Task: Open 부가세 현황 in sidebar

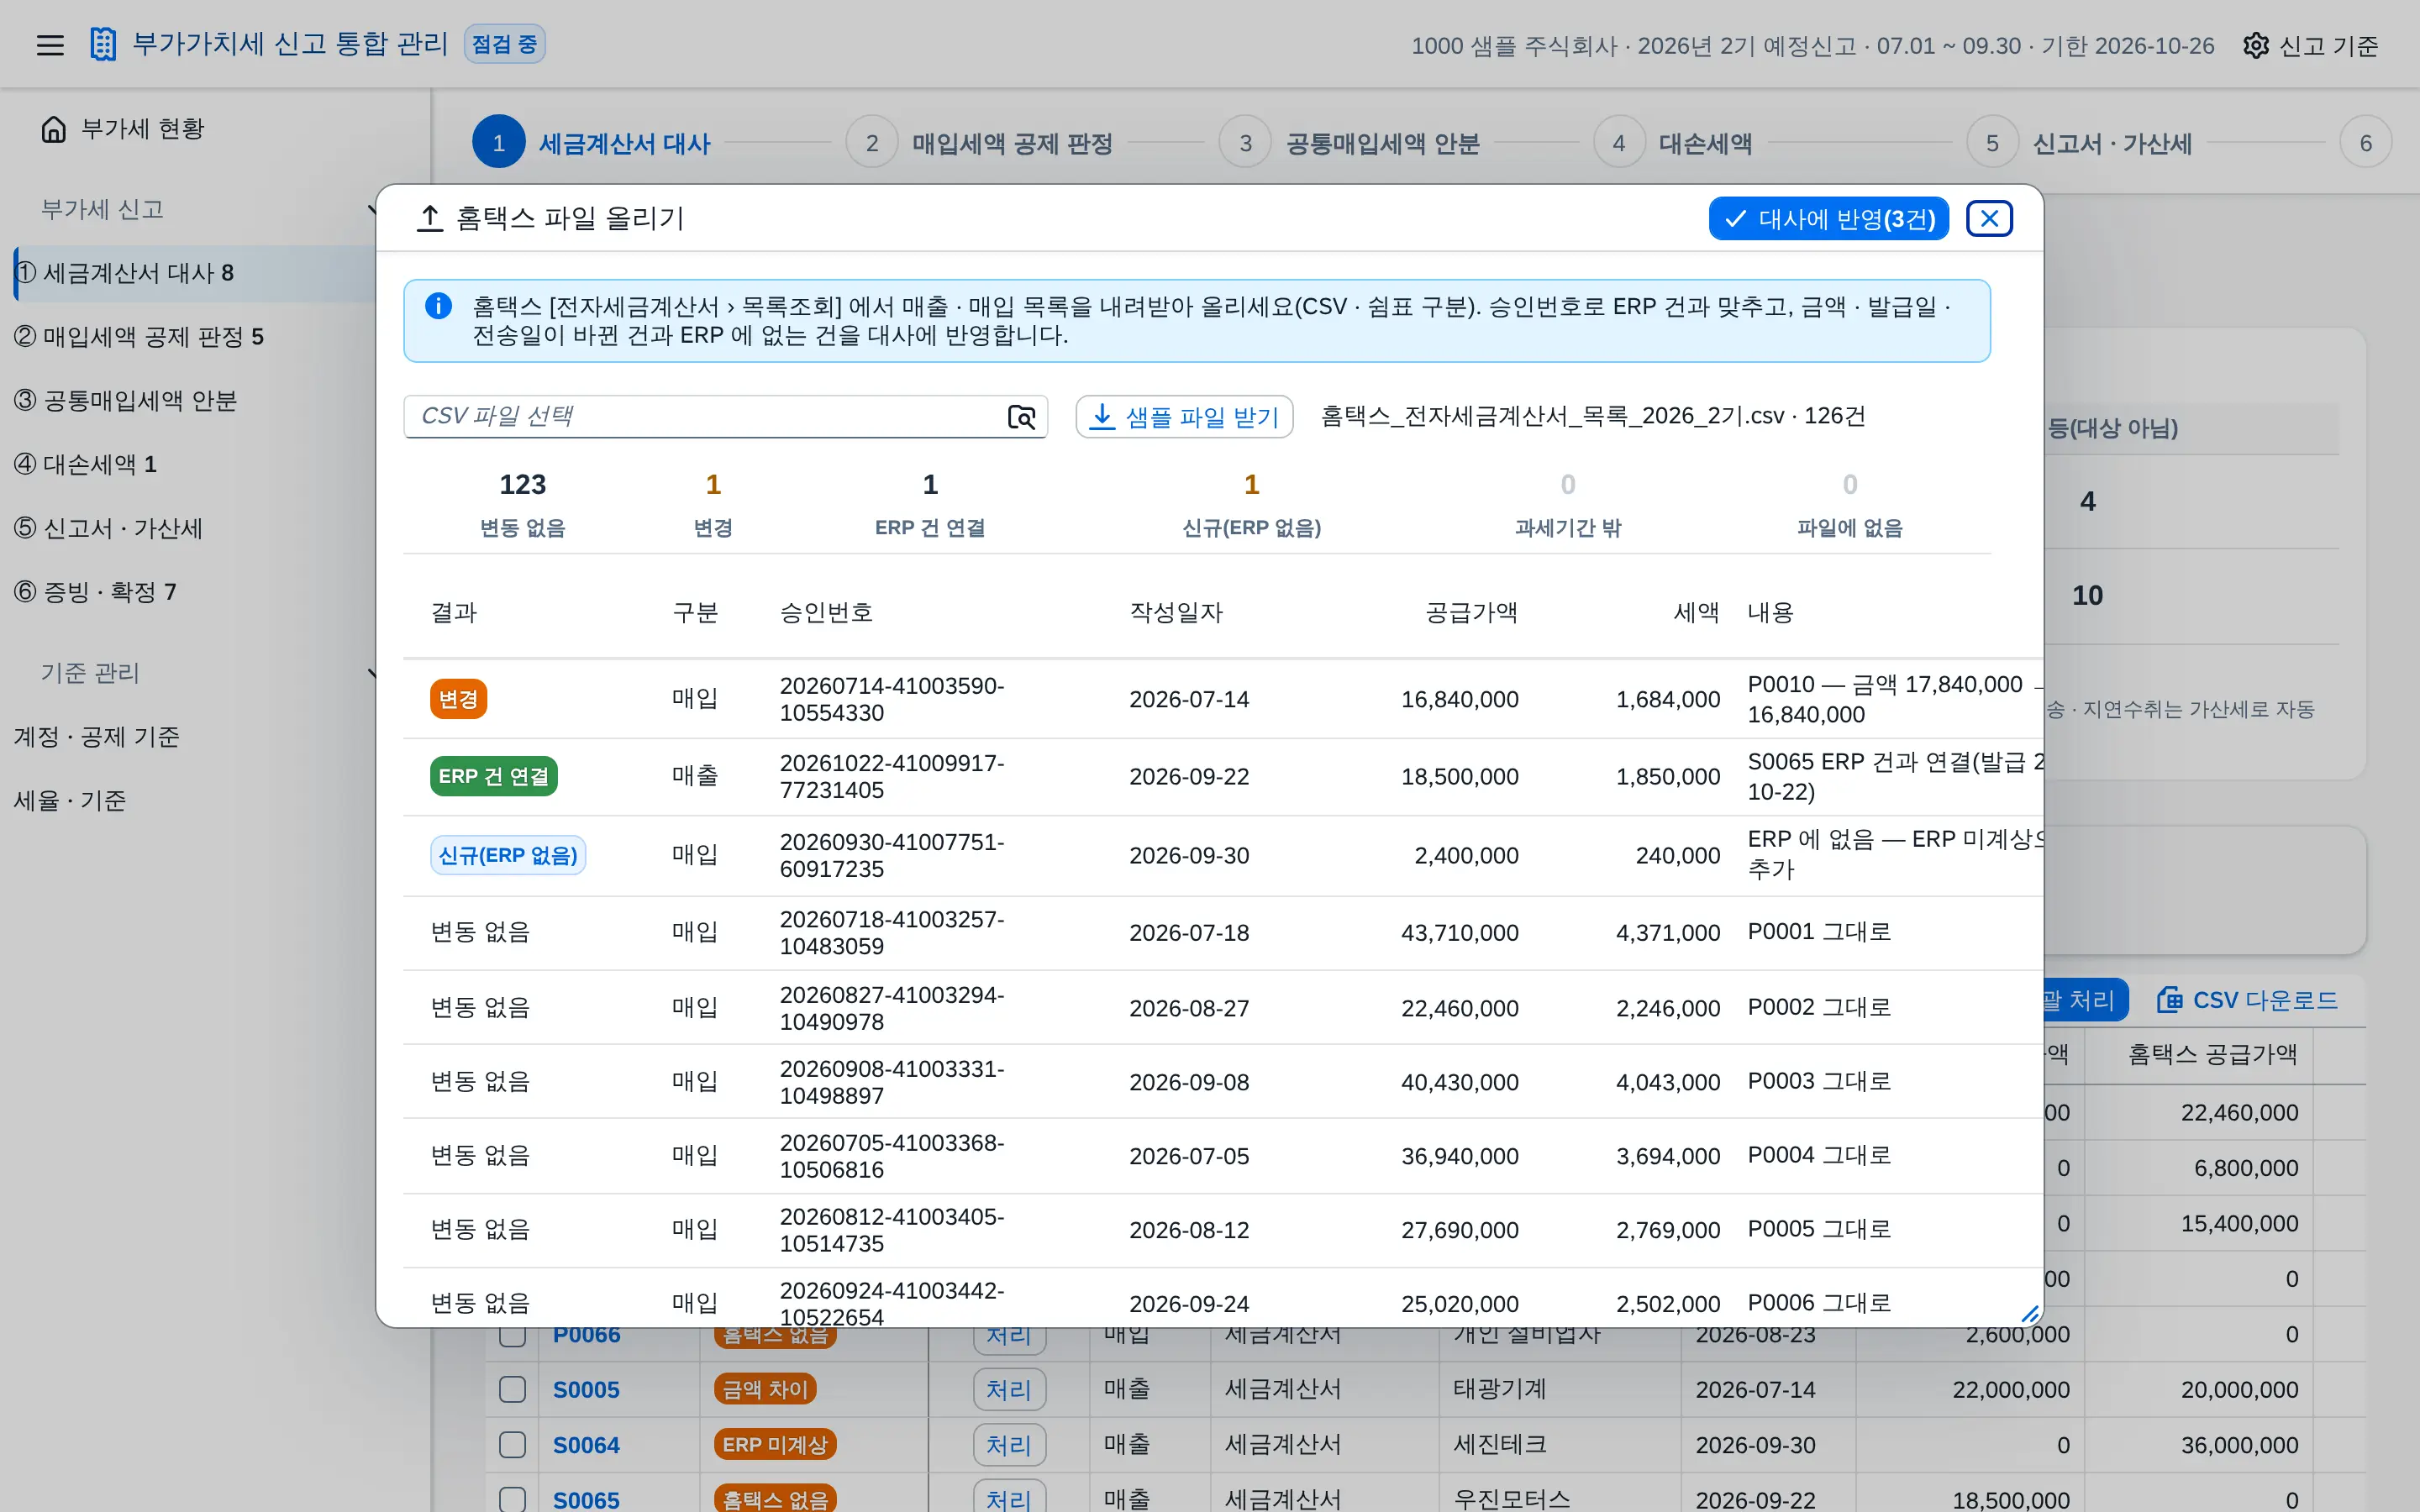Action: [x=143, y=129]
